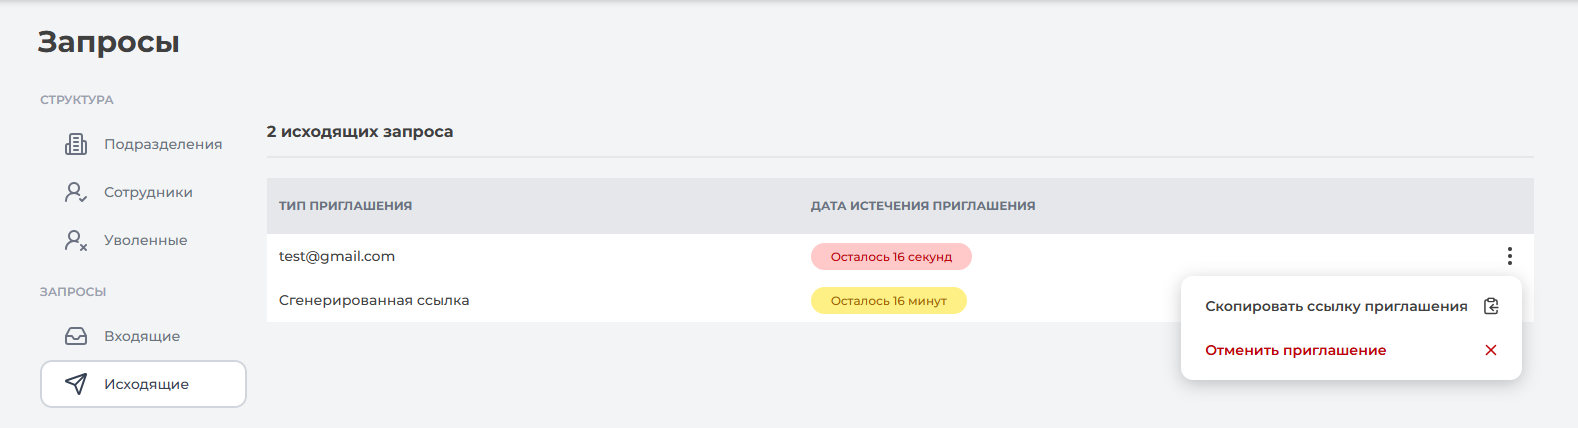Switch to Входящие requests
The height and width of the screenshot is (428, 1578).
142,336
